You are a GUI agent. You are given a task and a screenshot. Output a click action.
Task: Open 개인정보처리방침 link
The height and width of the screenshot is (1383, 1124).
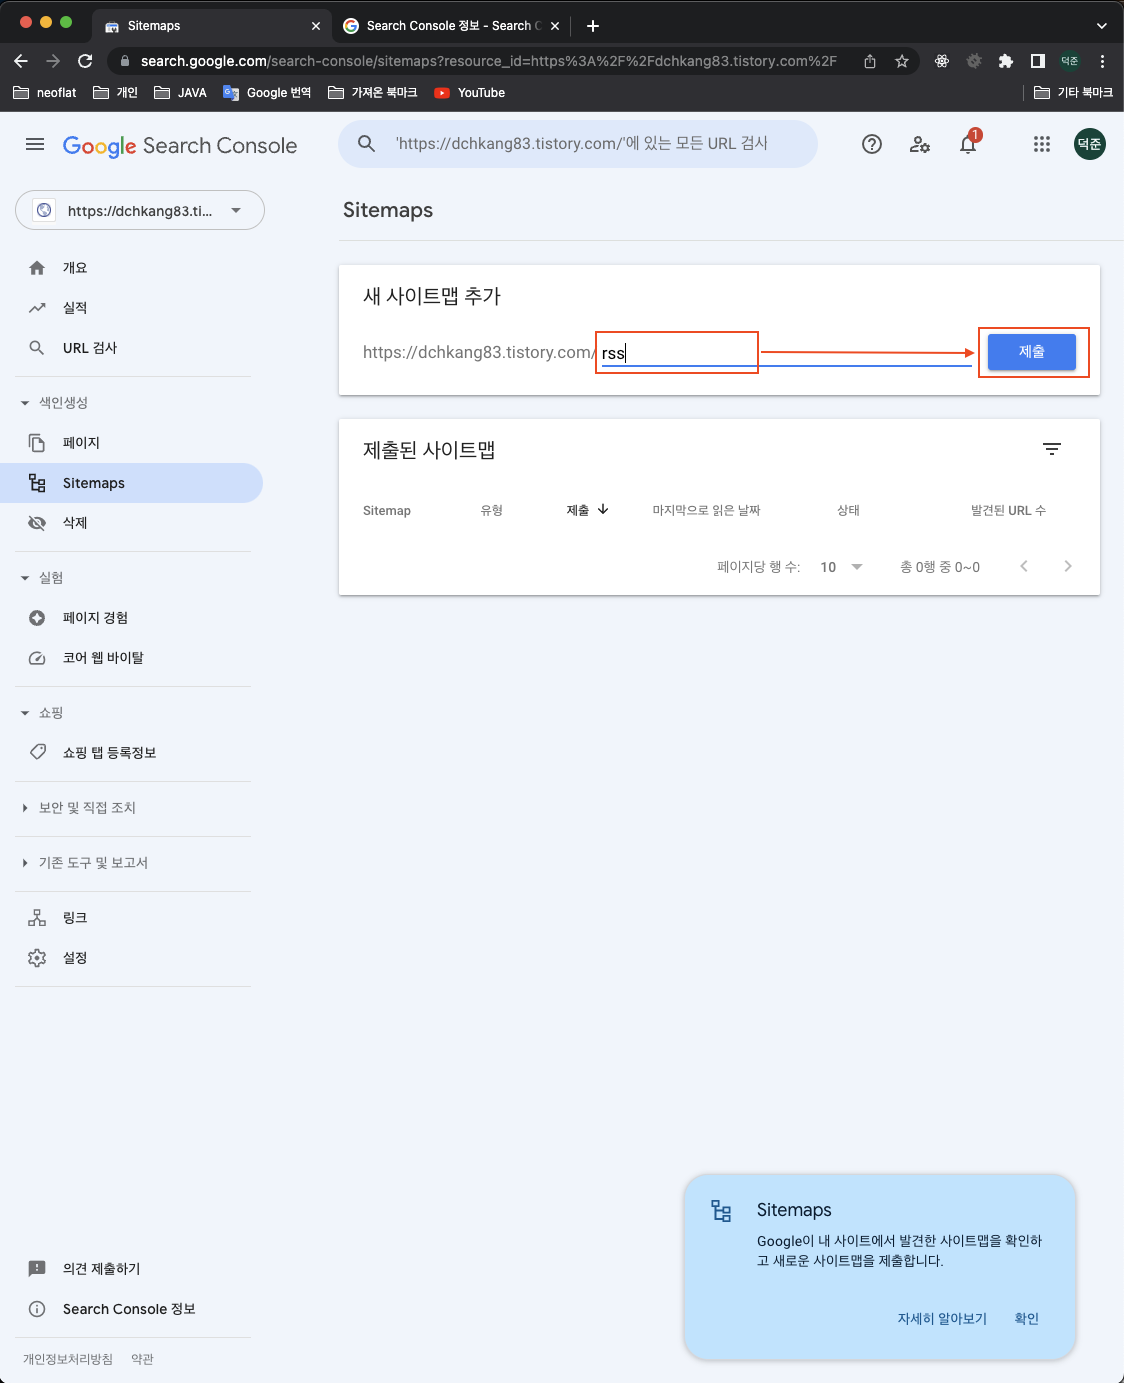(x=68, y=1359)
